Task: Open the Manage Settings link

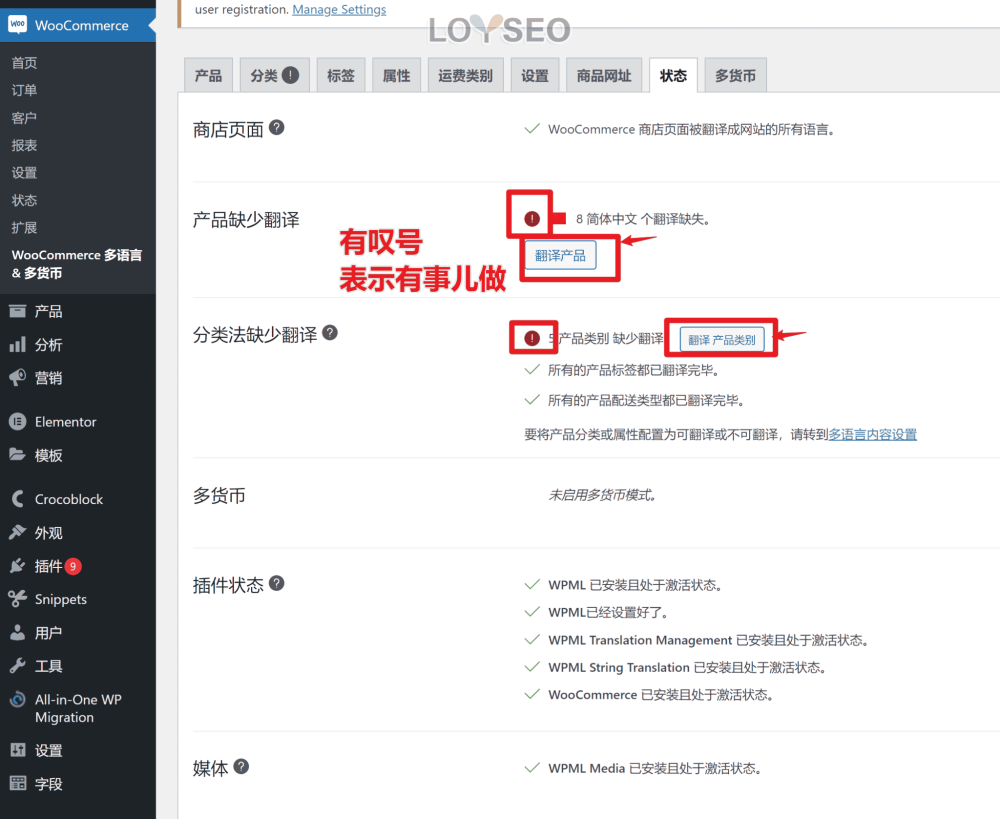Action: pyautogui.click(x=339, y=10)
